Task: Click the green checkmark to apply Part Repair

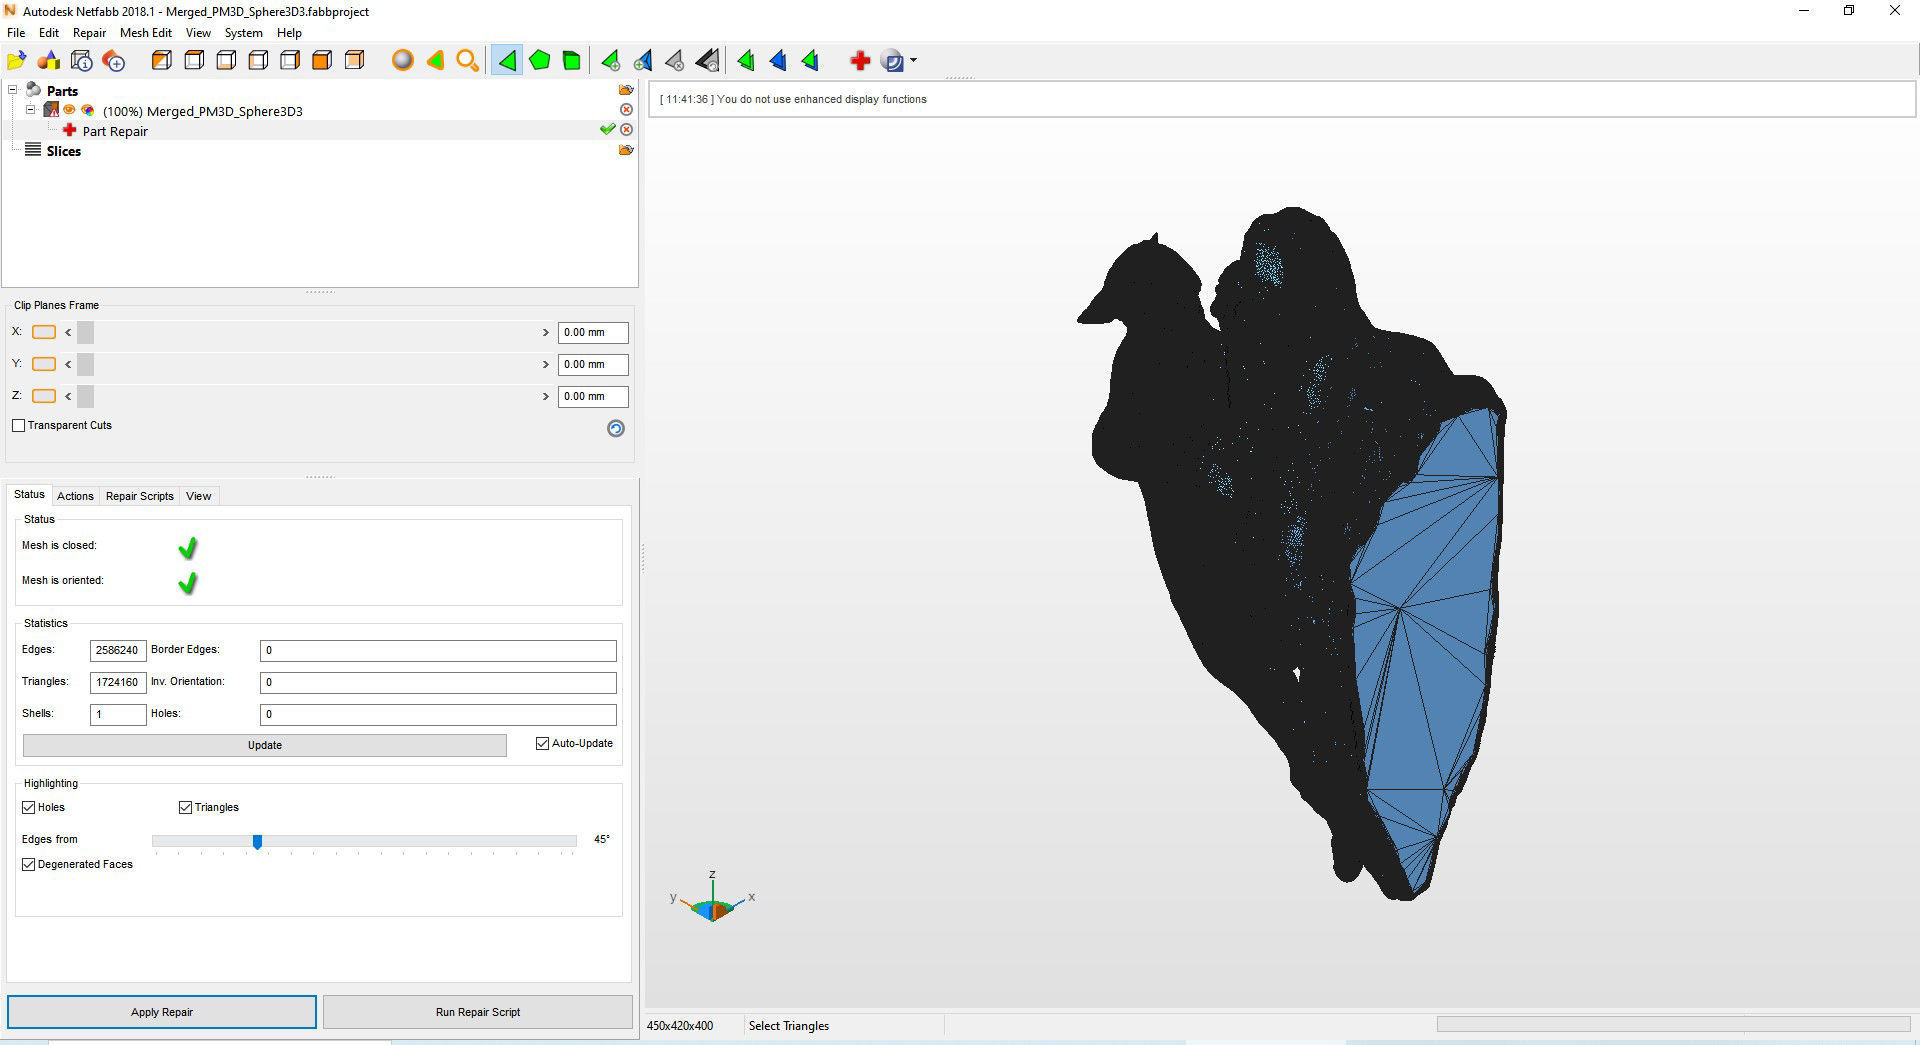Action: pyautogui.click(x=607, y=130)
